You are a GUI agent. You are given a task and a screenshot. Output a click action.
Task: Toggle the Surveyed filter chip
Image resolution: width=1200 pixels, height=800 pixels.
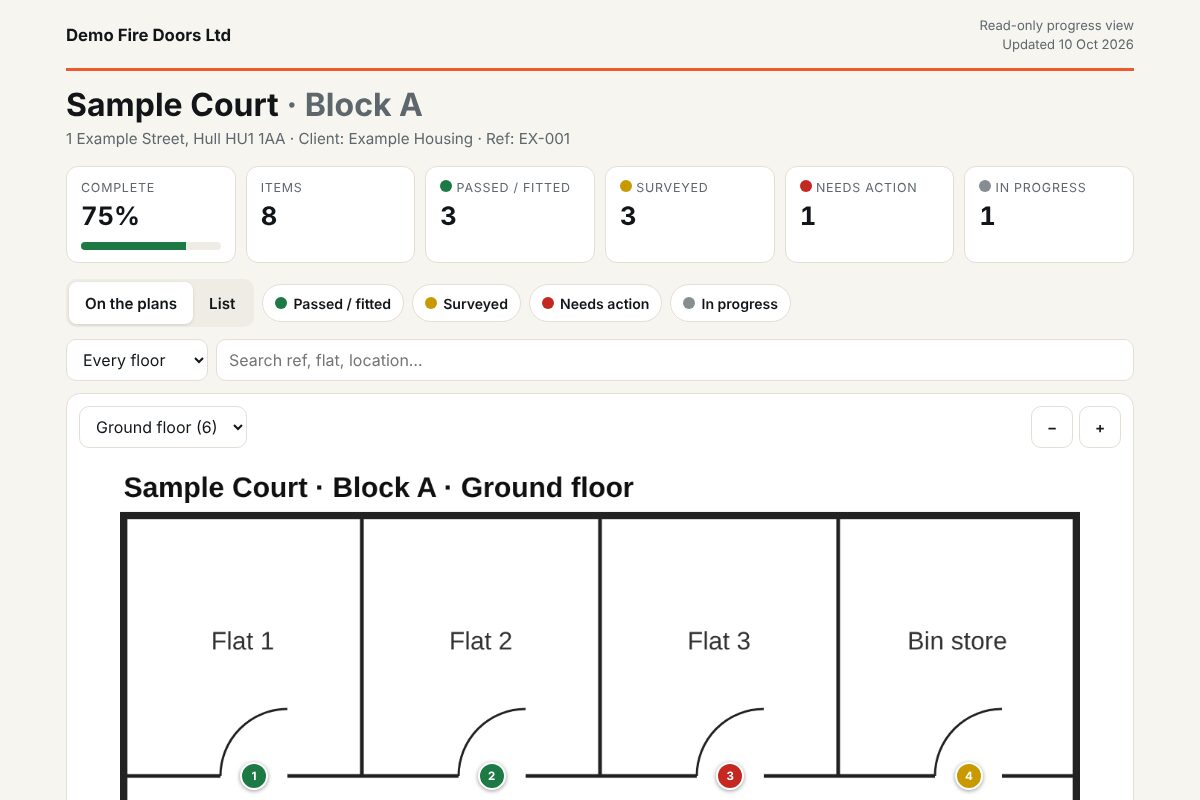tap(466, 303)
